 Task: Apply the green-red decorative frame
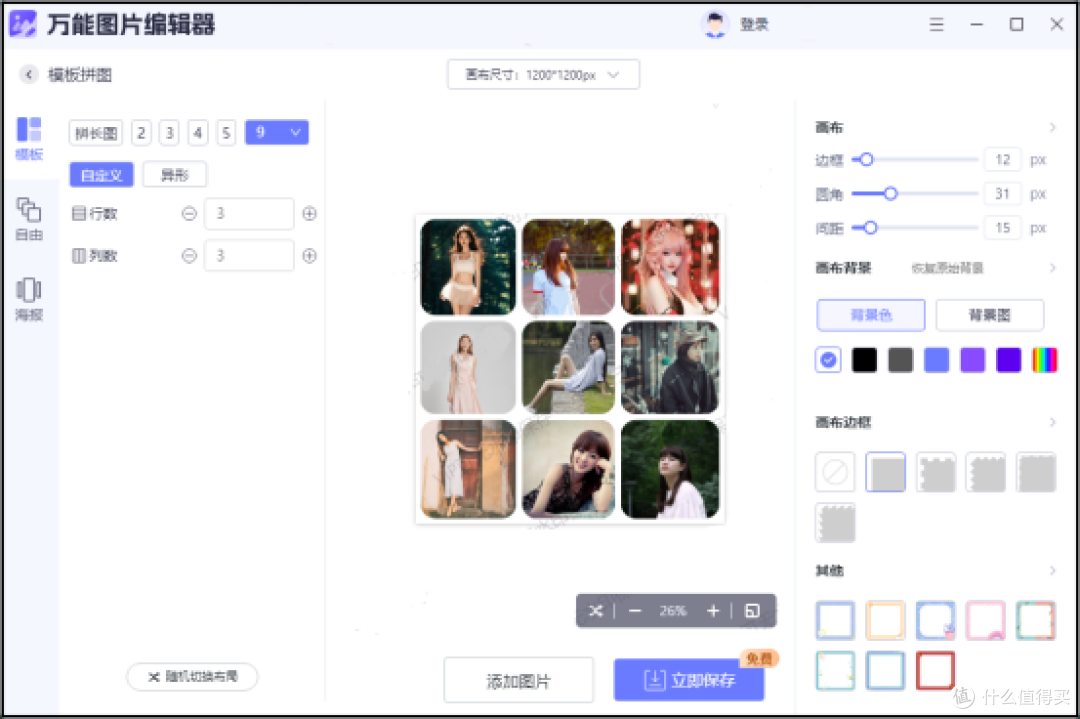pyautogui.click(x=1036, y=620)
